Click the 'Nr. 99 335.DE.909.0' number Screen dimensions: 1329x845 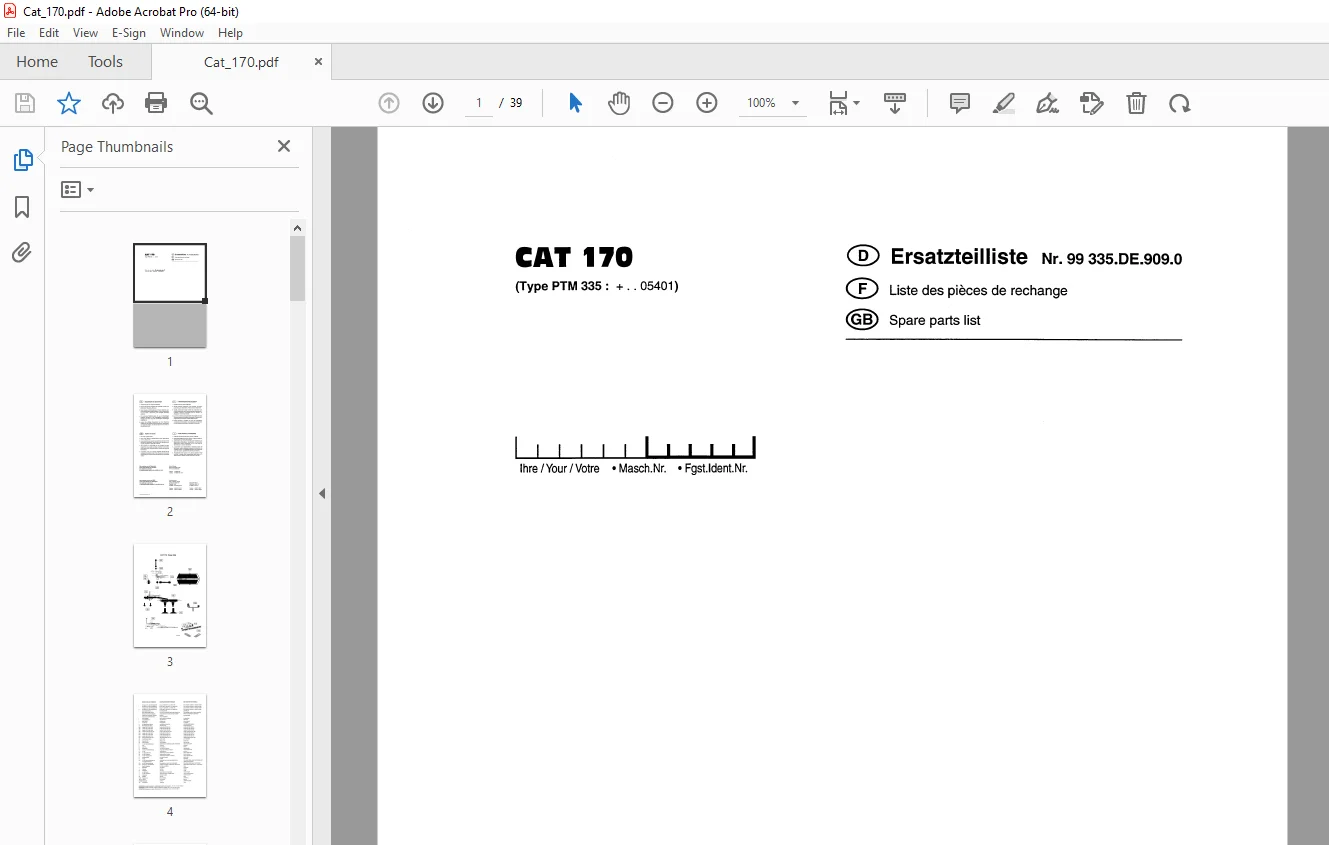[x=1112, y=259]
